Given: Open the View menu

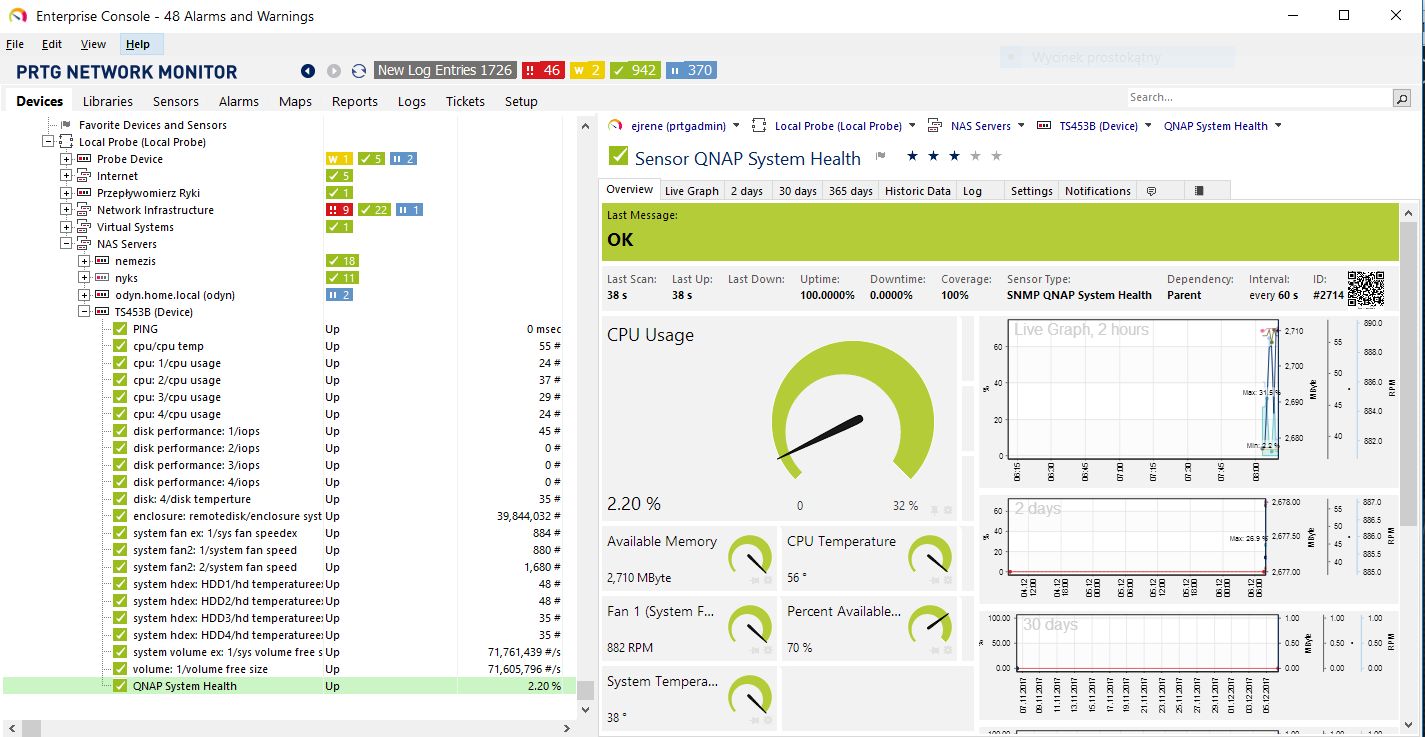Looking at the screenshot, I should tap(93, 44).
